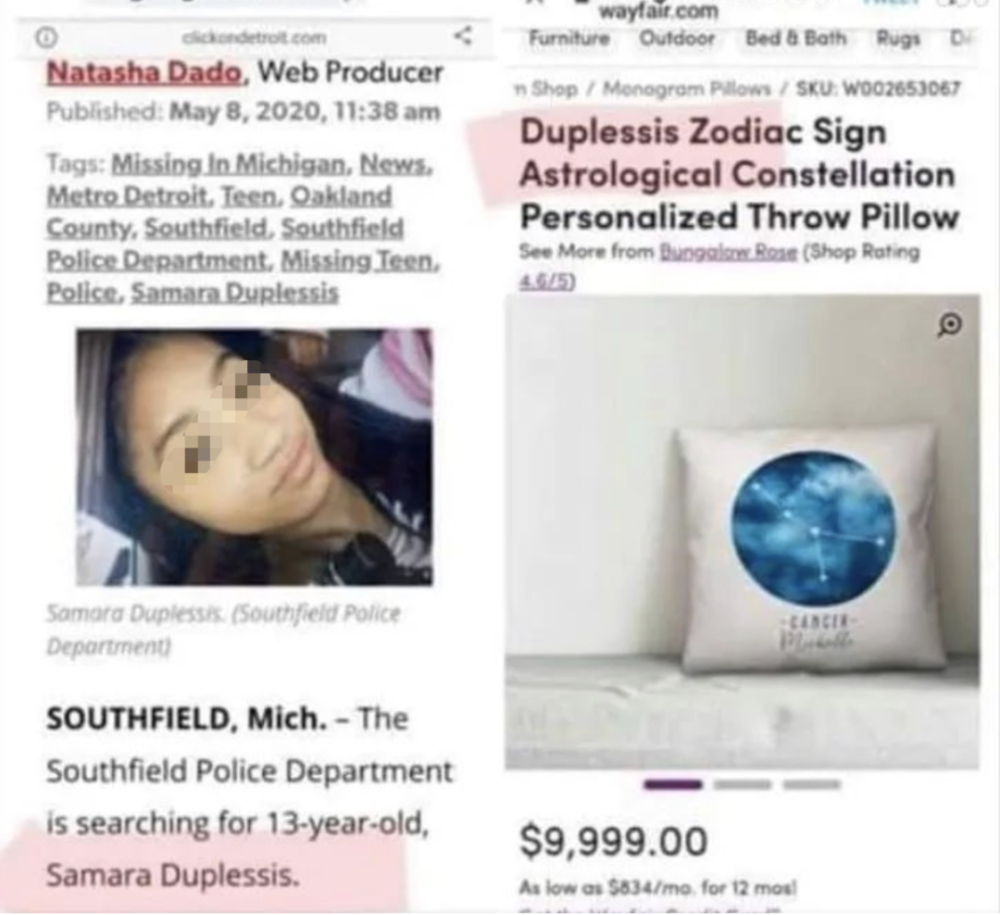Tap the missing teen article photo
This screenshot has width=1000, height=915.
pos(254,457)
